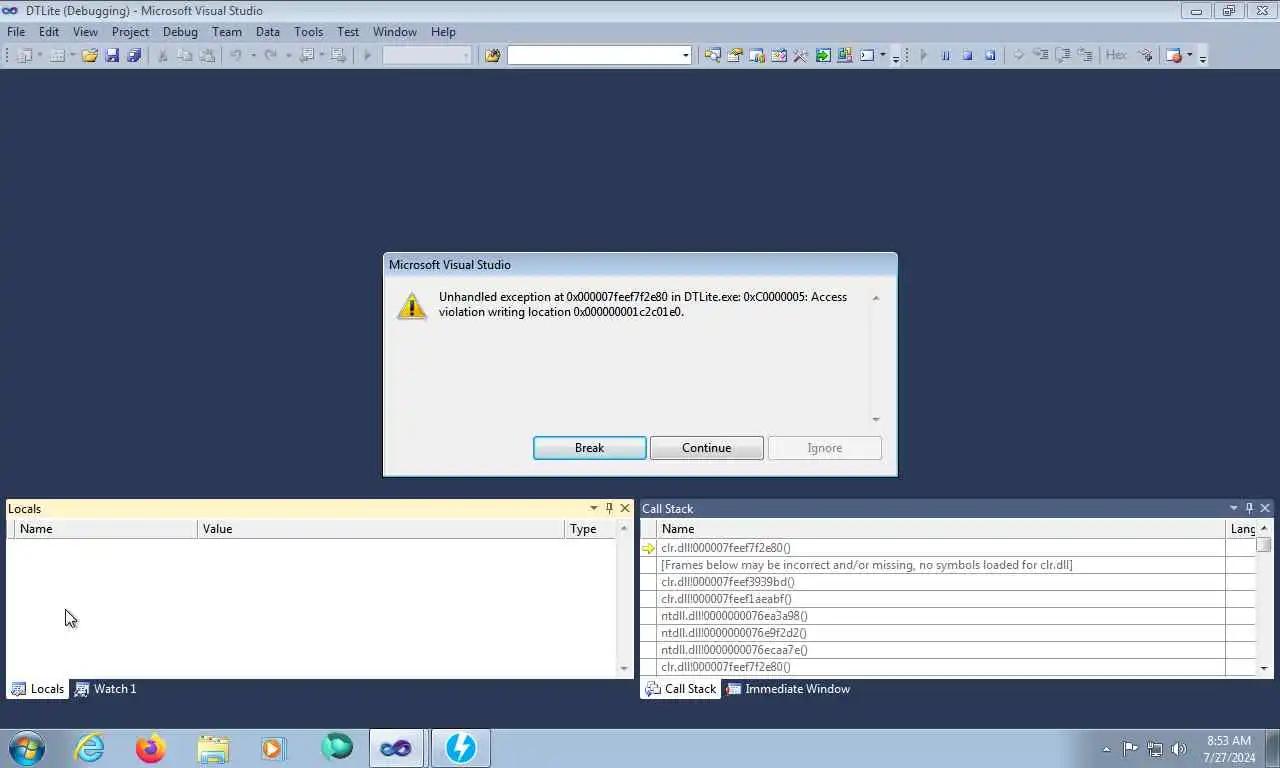Click the Break button in the dialog
The image size is (1280, 768).
(x=589, y=448)
